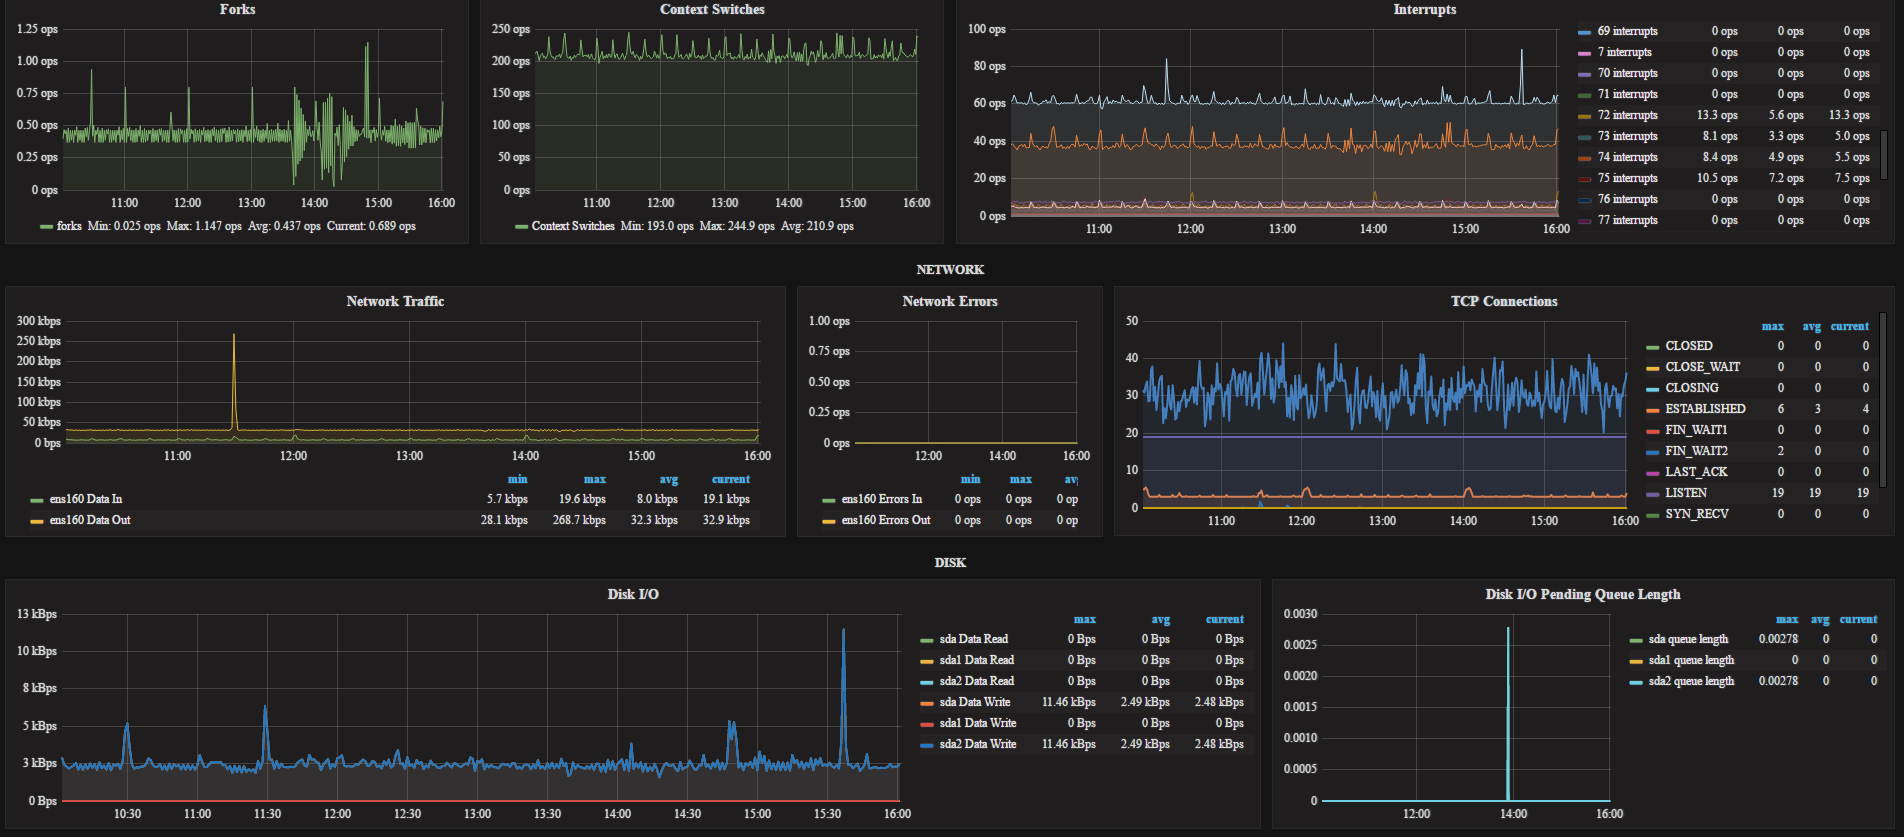This screenshot has width=1904, height=837.
Task: Toggle the CLOSE_WAIT connections series
Action: [1702, 367]
